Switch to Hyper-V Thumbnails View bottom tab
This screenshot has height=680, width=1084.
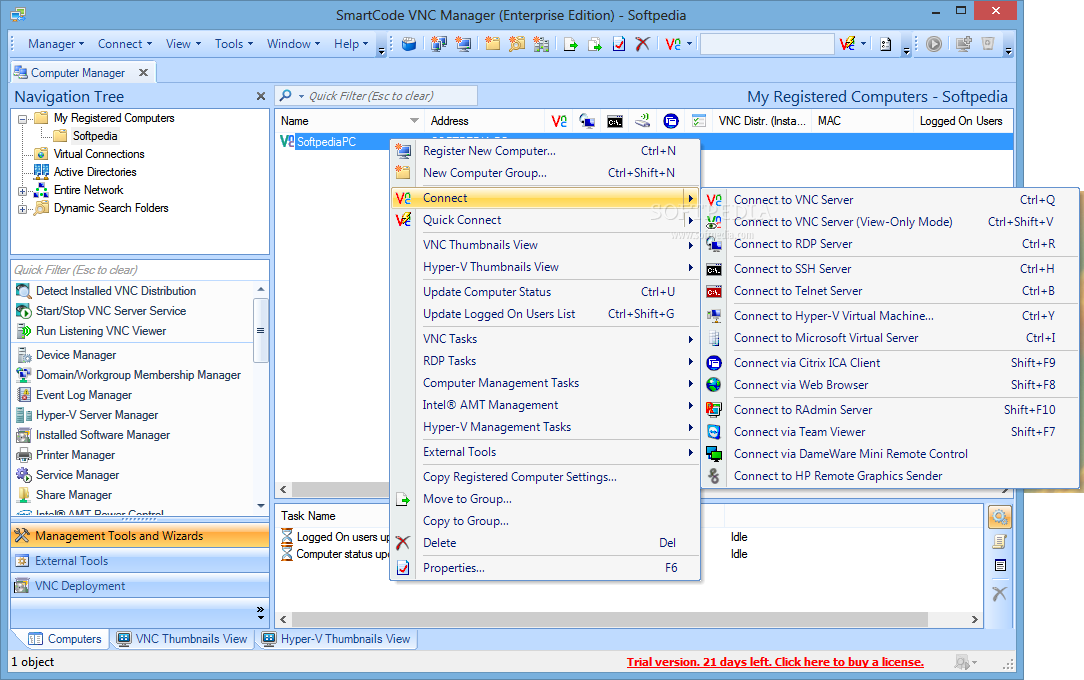[x=337, y=639]
